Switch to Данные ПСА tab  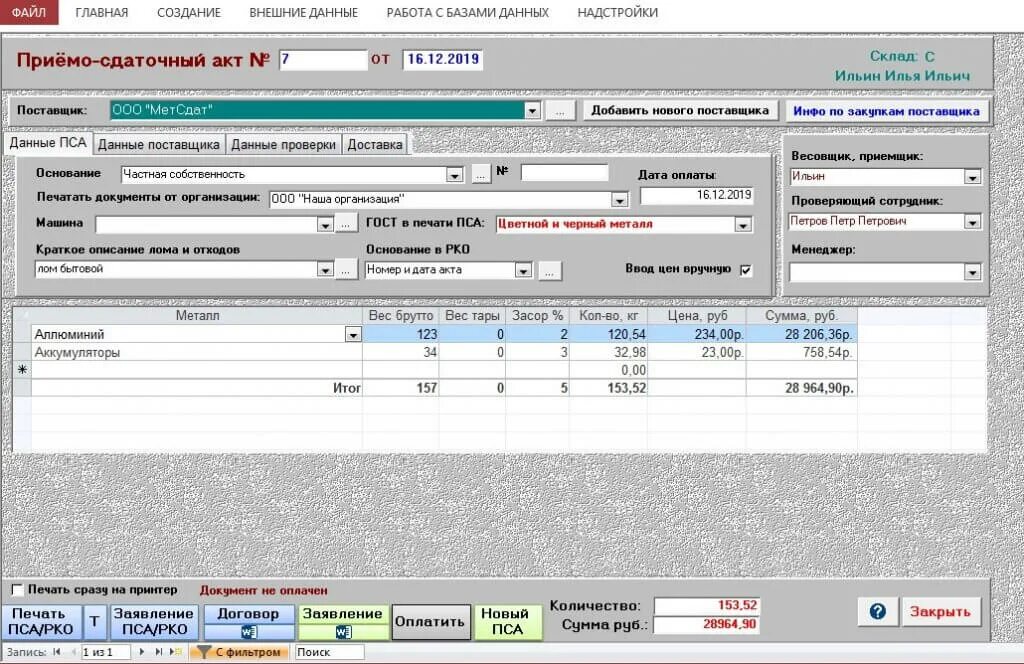(48, 143)
